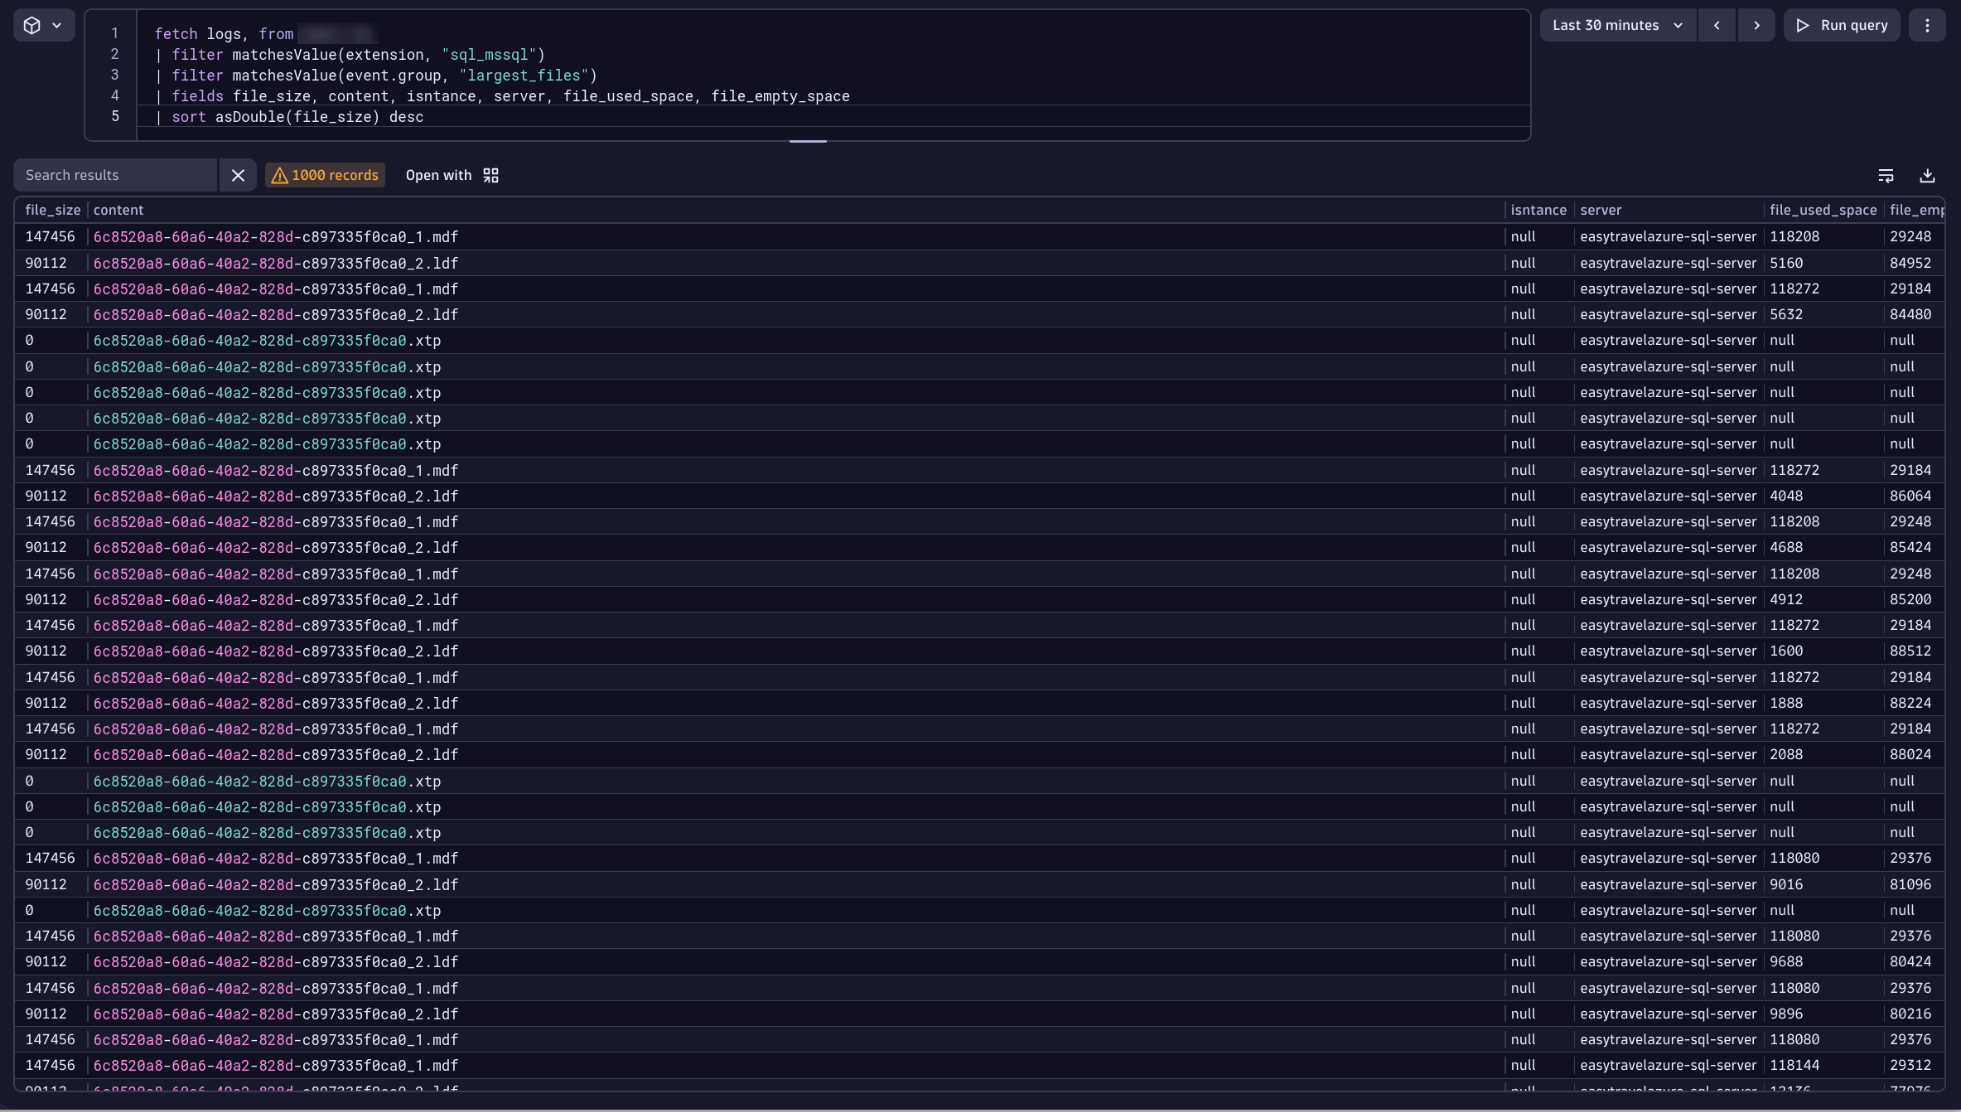Screen dimensions: 1961x1112
Task: Go to the next timeframe with the right arrow
Action: 1756,25
